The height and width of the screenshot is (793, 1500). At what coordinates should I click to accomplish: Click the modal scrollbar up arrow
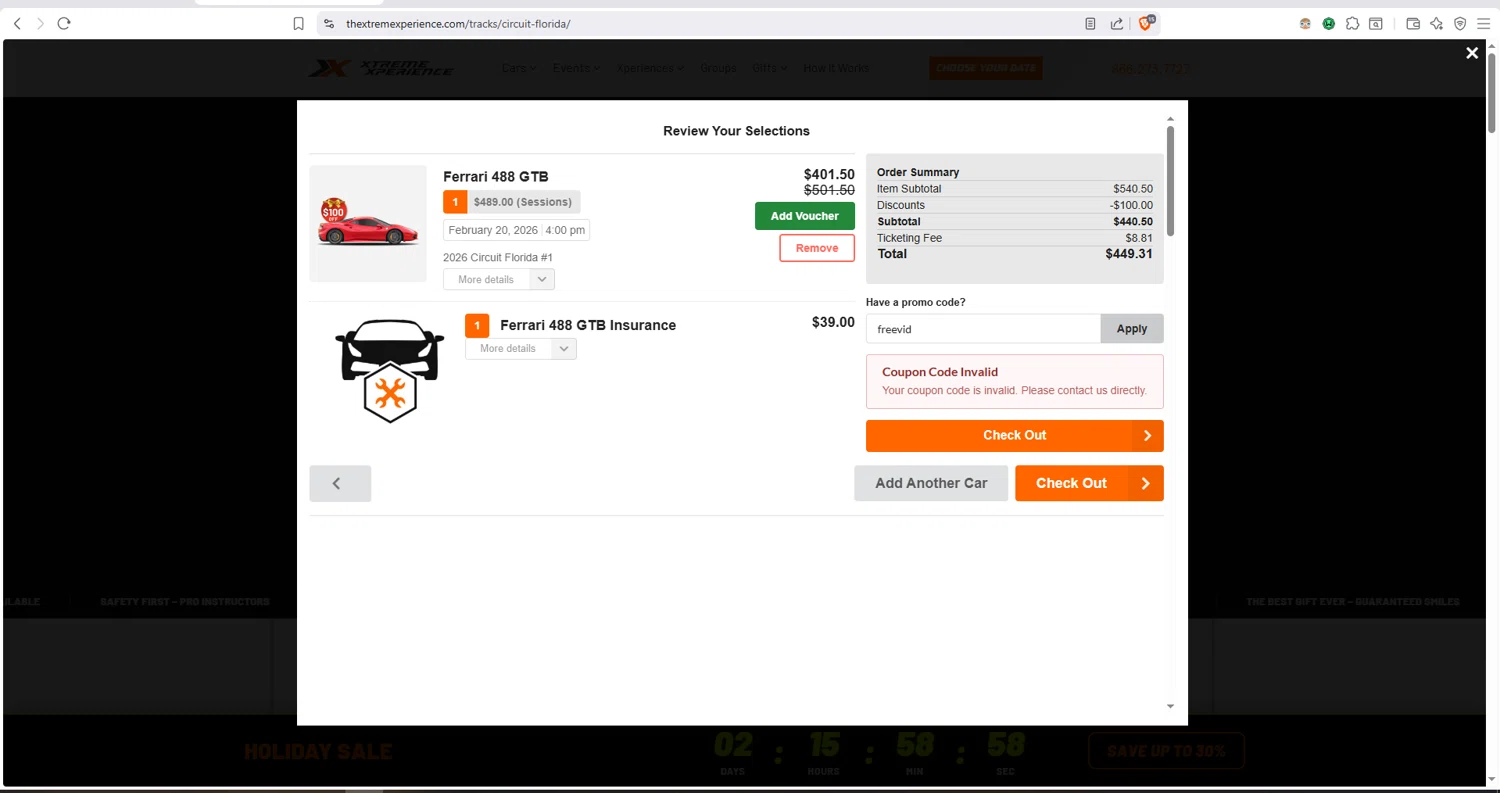pyautogui.click(x=1171, y=119)
